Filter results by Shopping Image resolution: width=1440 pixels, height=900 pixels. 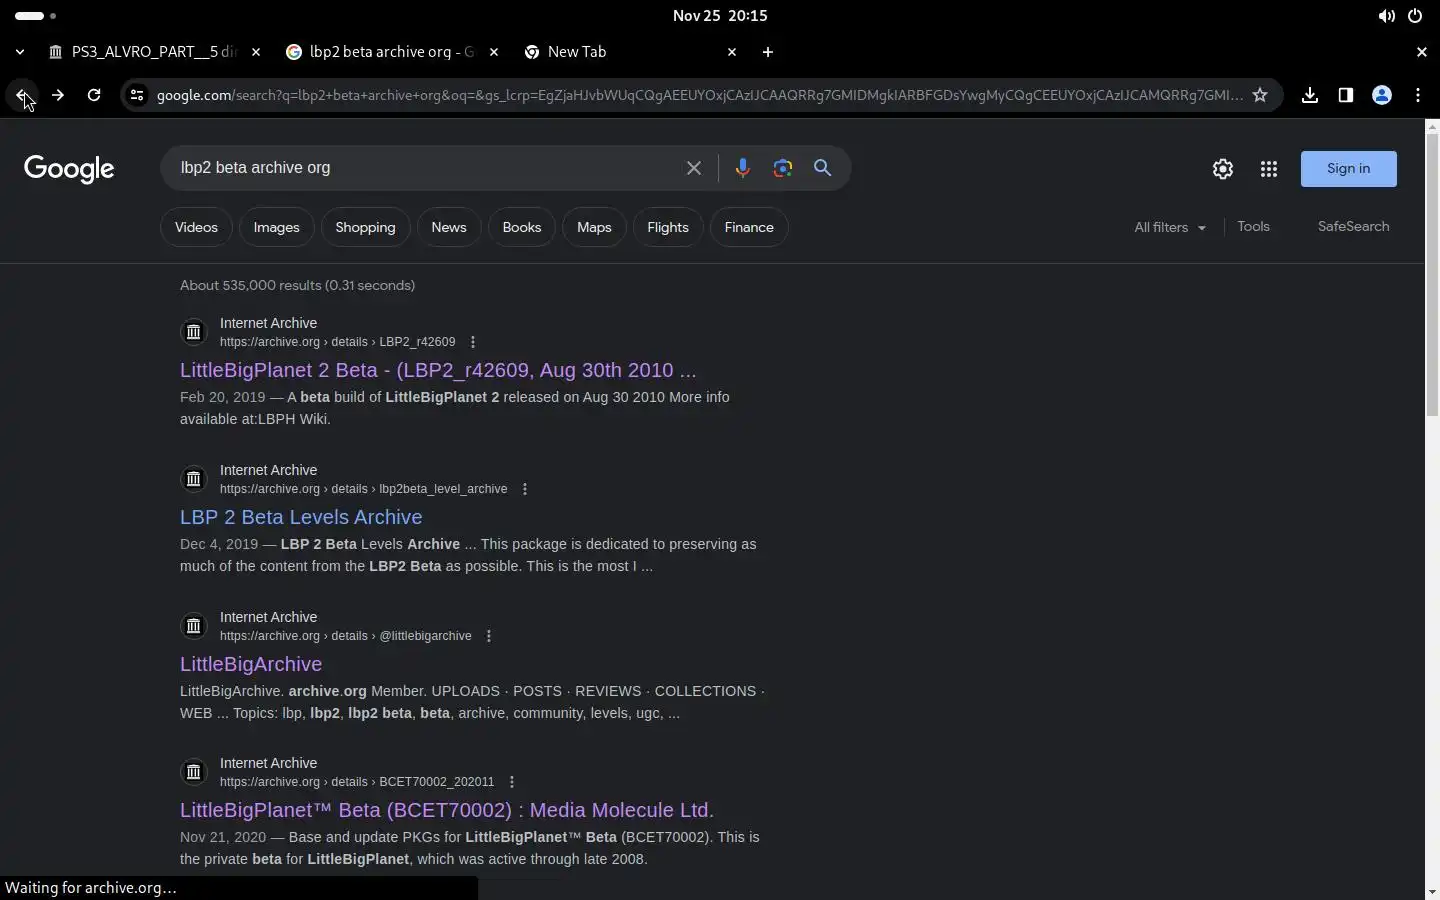click(365, 228)
